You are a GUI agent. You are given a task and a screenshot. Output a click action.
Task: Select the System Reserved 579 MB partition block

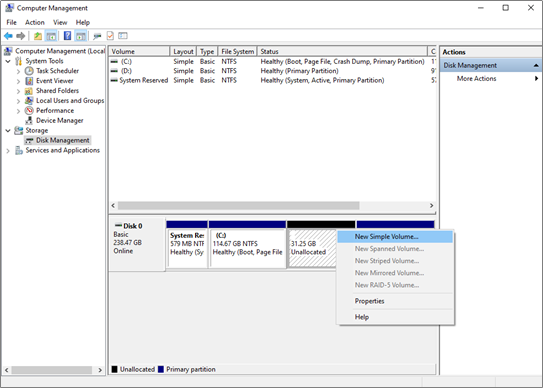pos(187,245)
